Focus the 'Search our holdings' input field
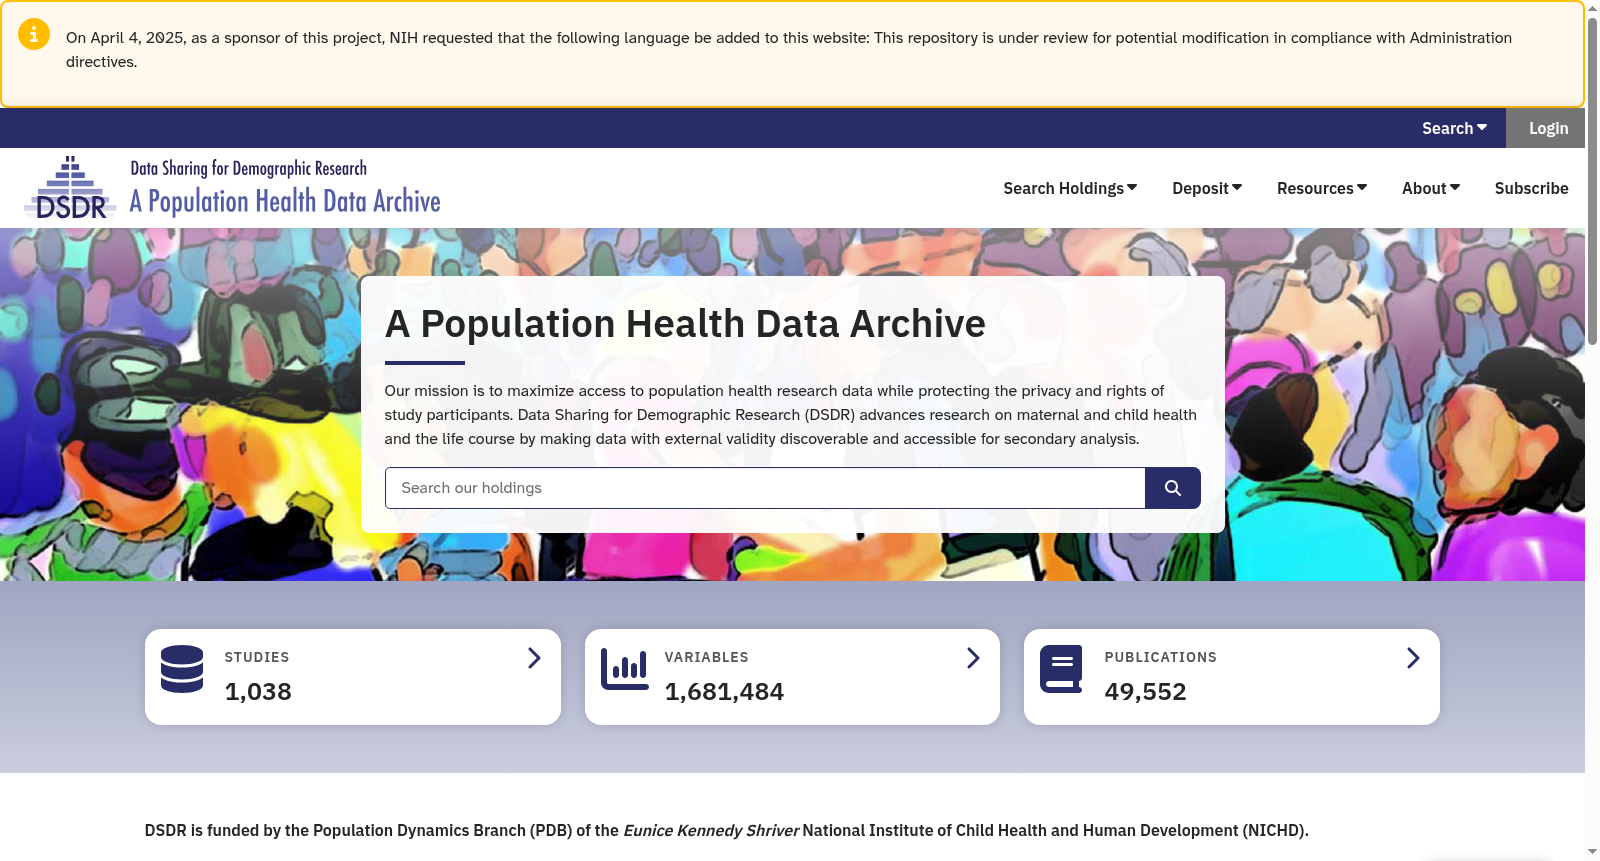The image size is (1600, 861). click(x=765, y=488)
